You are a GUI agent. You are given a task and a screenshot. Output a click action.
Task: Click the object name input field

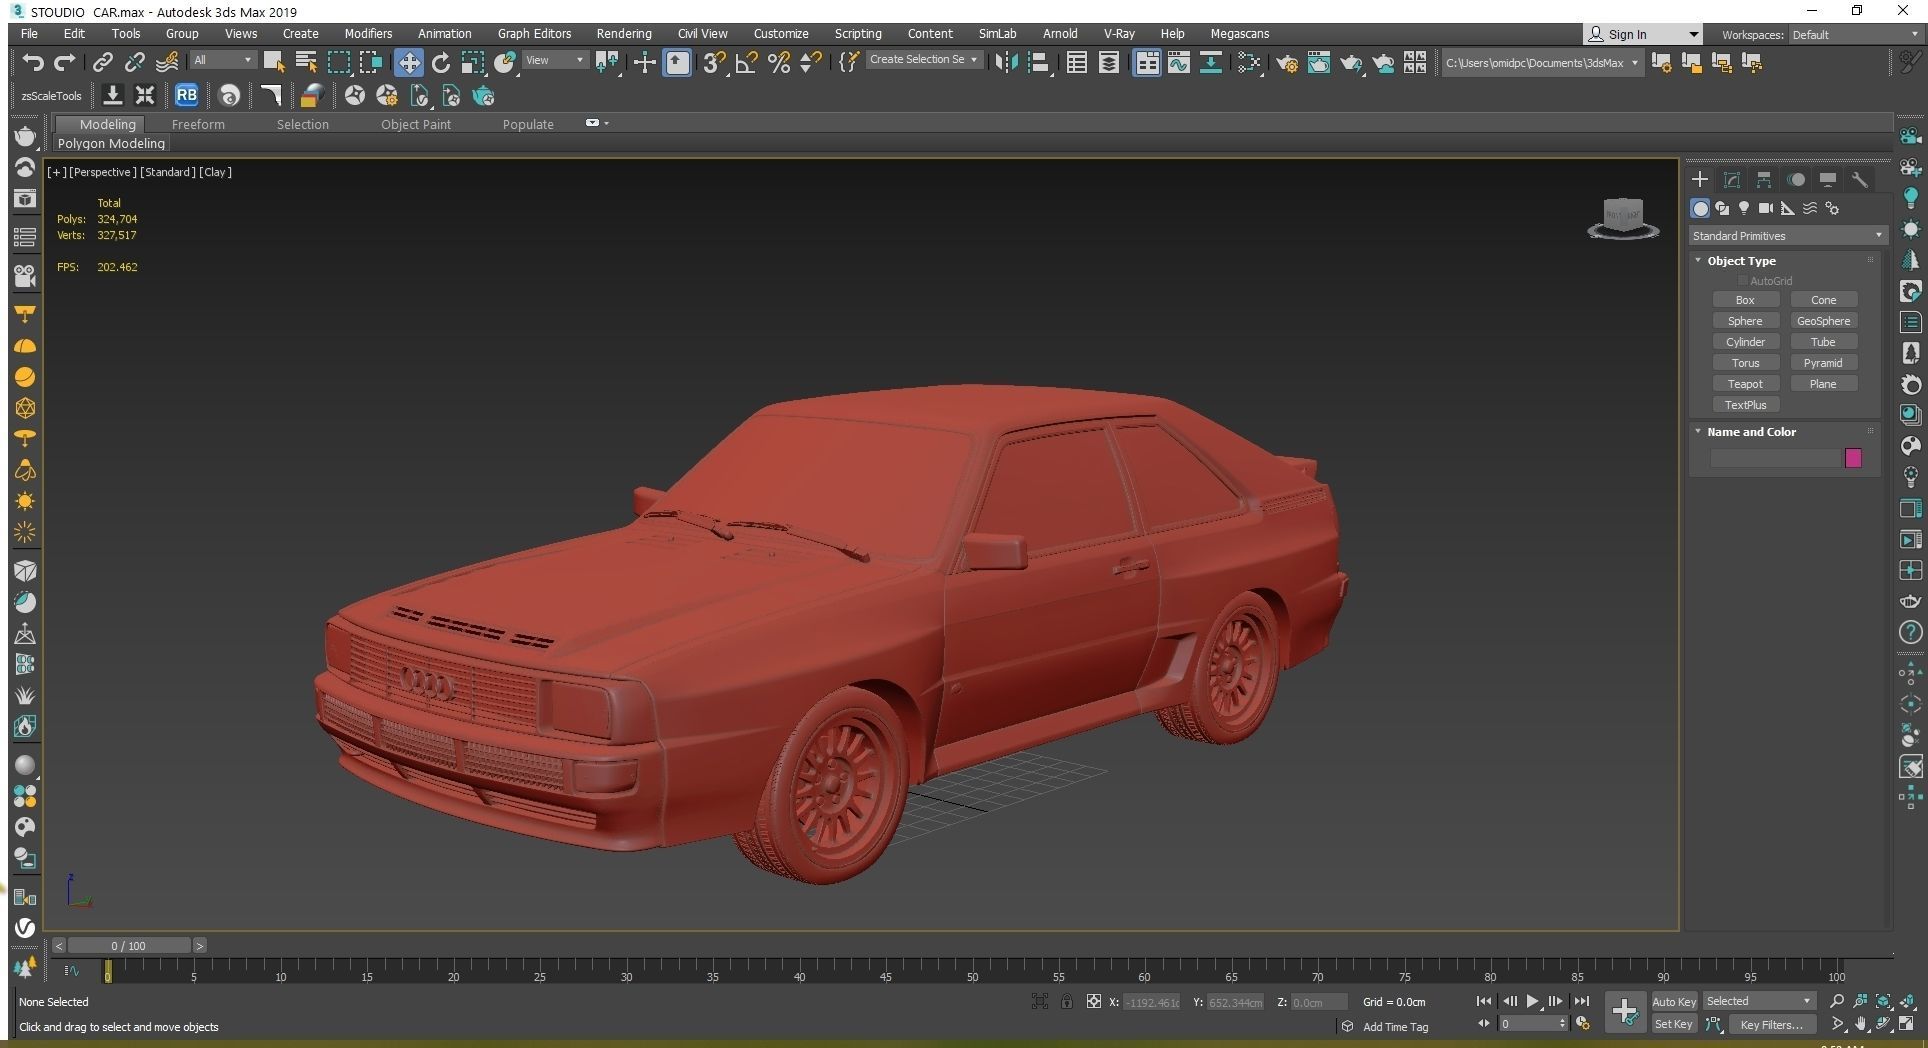(x=1775, y=458)
